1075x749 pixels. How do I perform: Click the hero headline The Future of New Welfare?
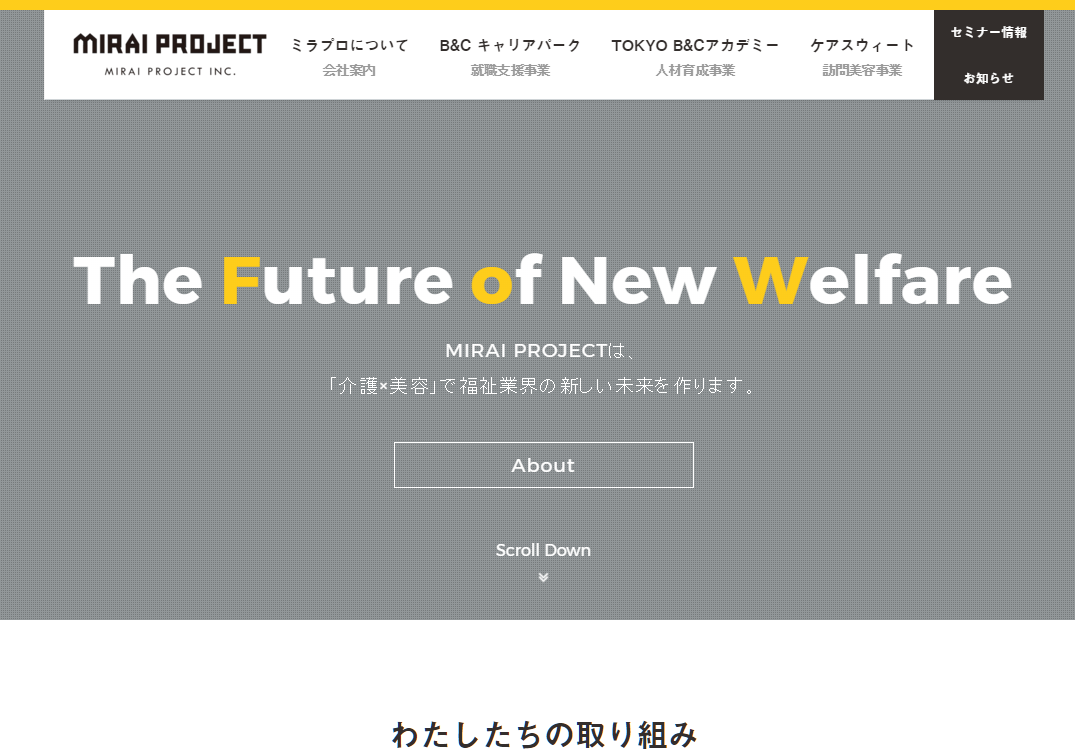click(x=542, y=280)
